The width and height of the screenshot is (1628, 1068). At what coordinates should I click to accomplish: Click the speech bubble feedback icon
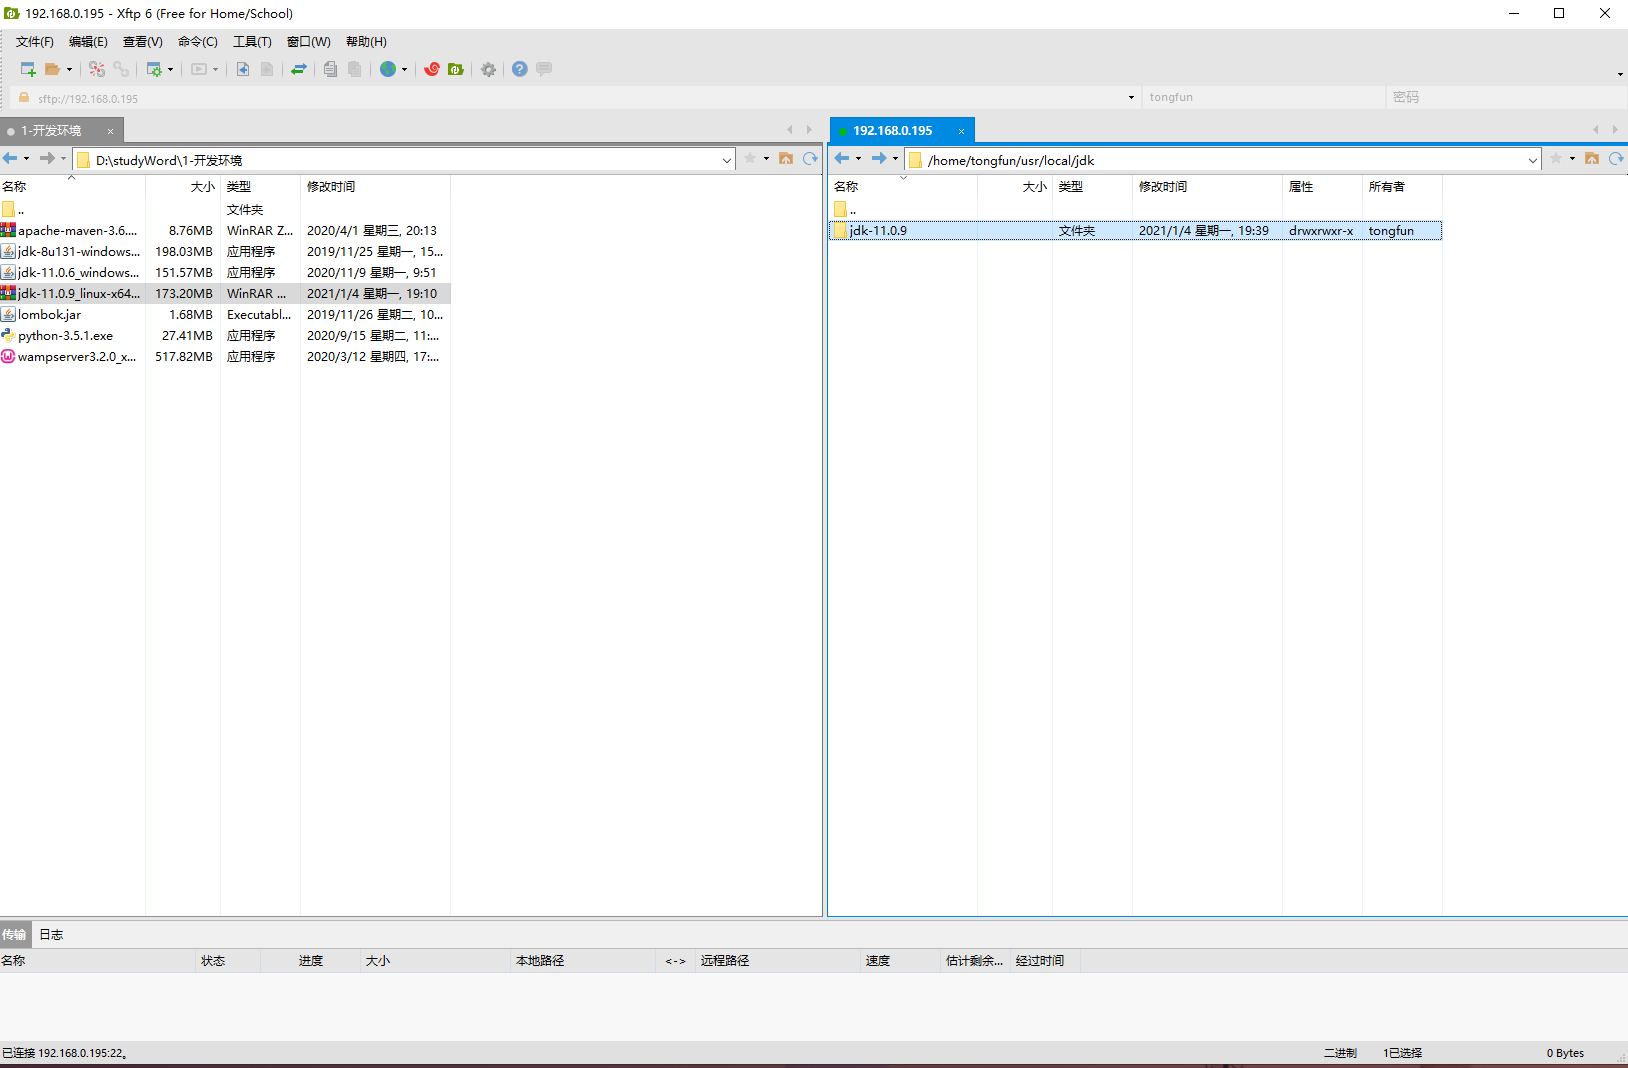[544, 69]
